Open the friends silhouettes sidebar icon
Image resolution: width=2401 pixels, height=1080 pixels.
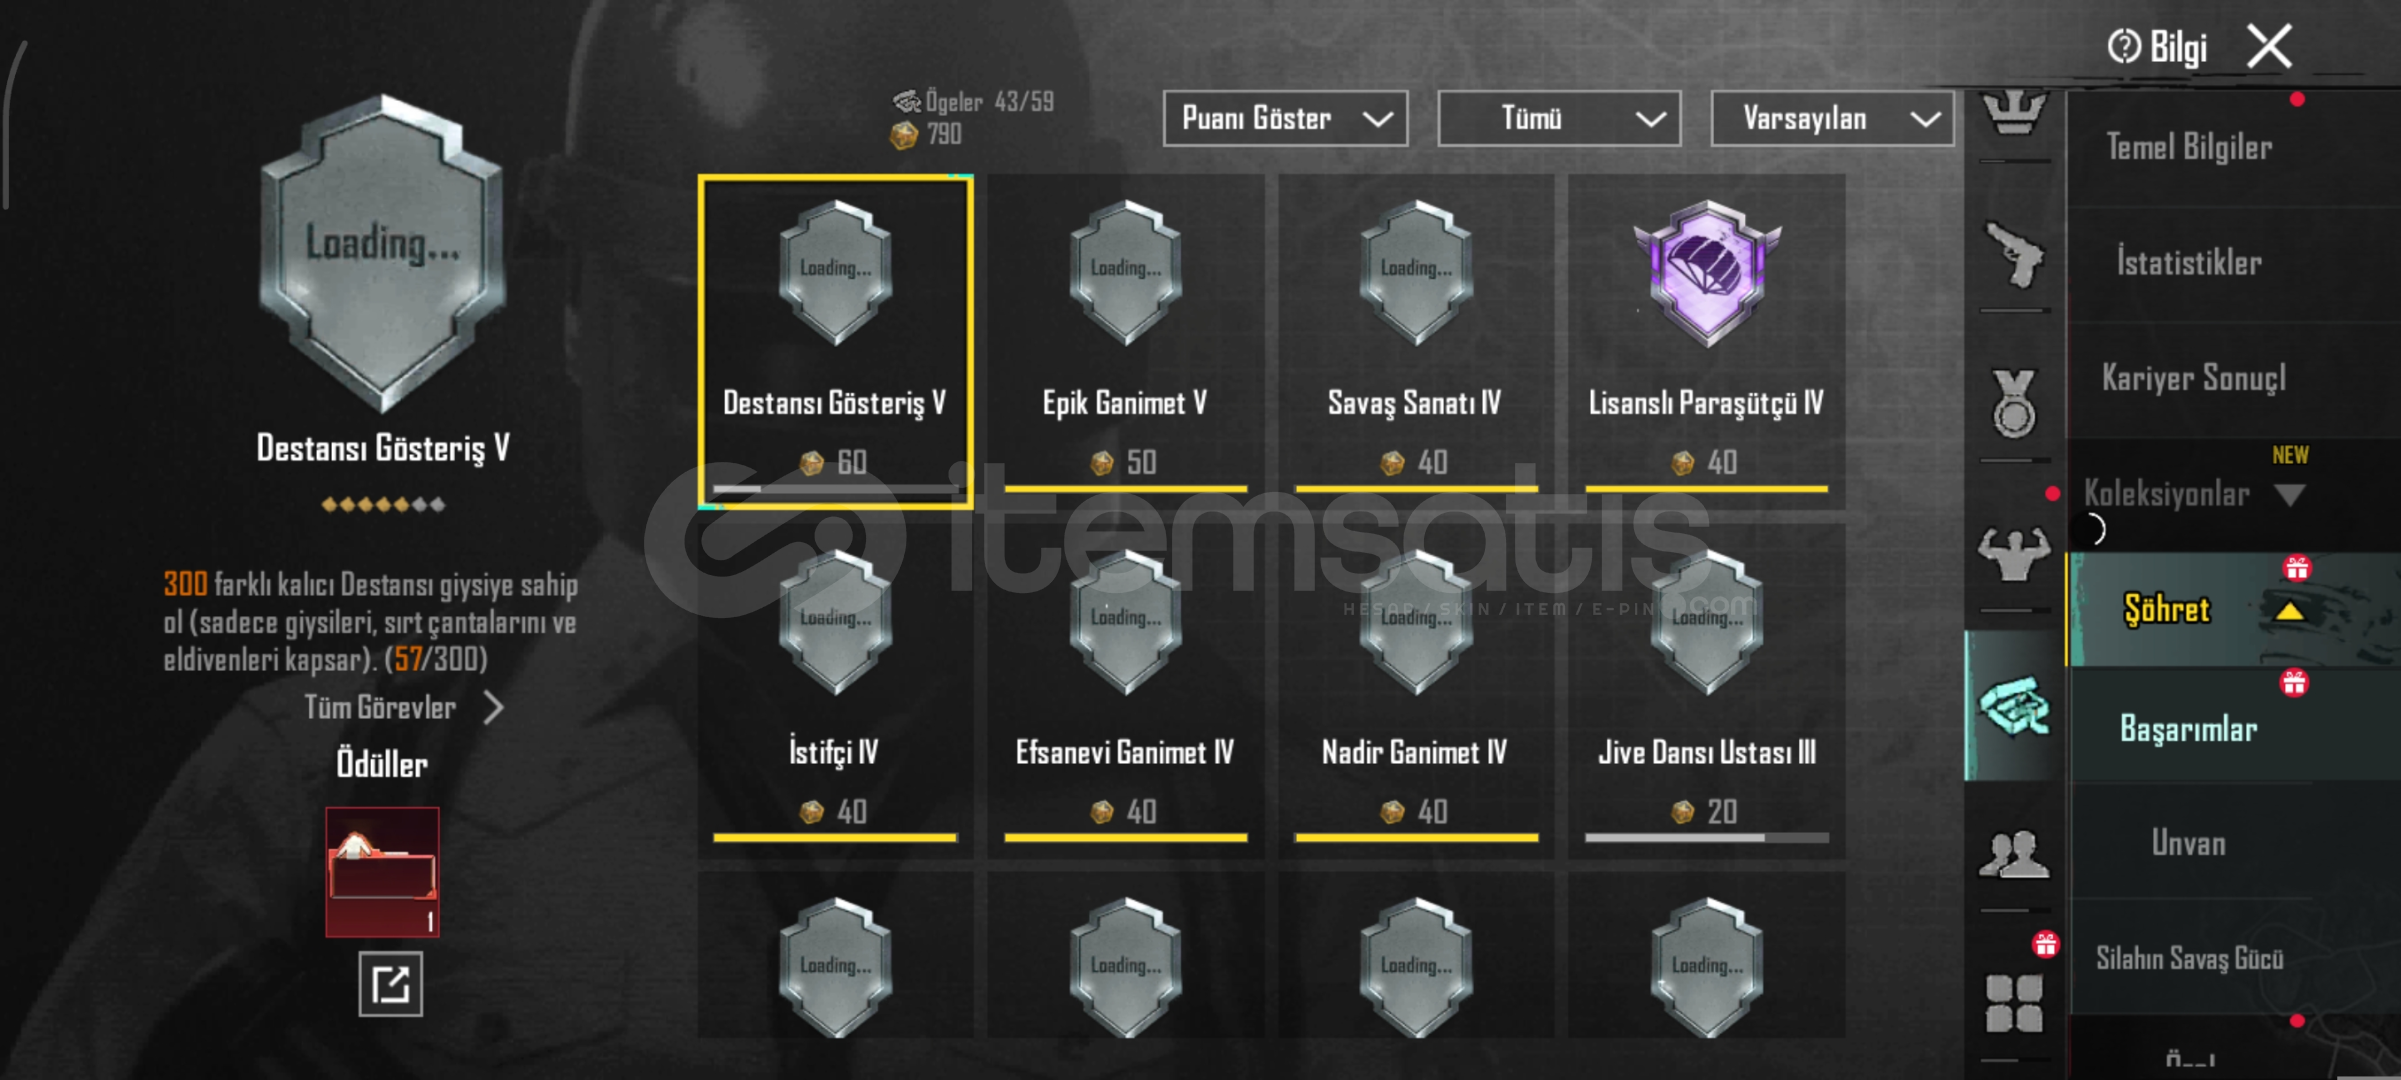click(2014, 854)
